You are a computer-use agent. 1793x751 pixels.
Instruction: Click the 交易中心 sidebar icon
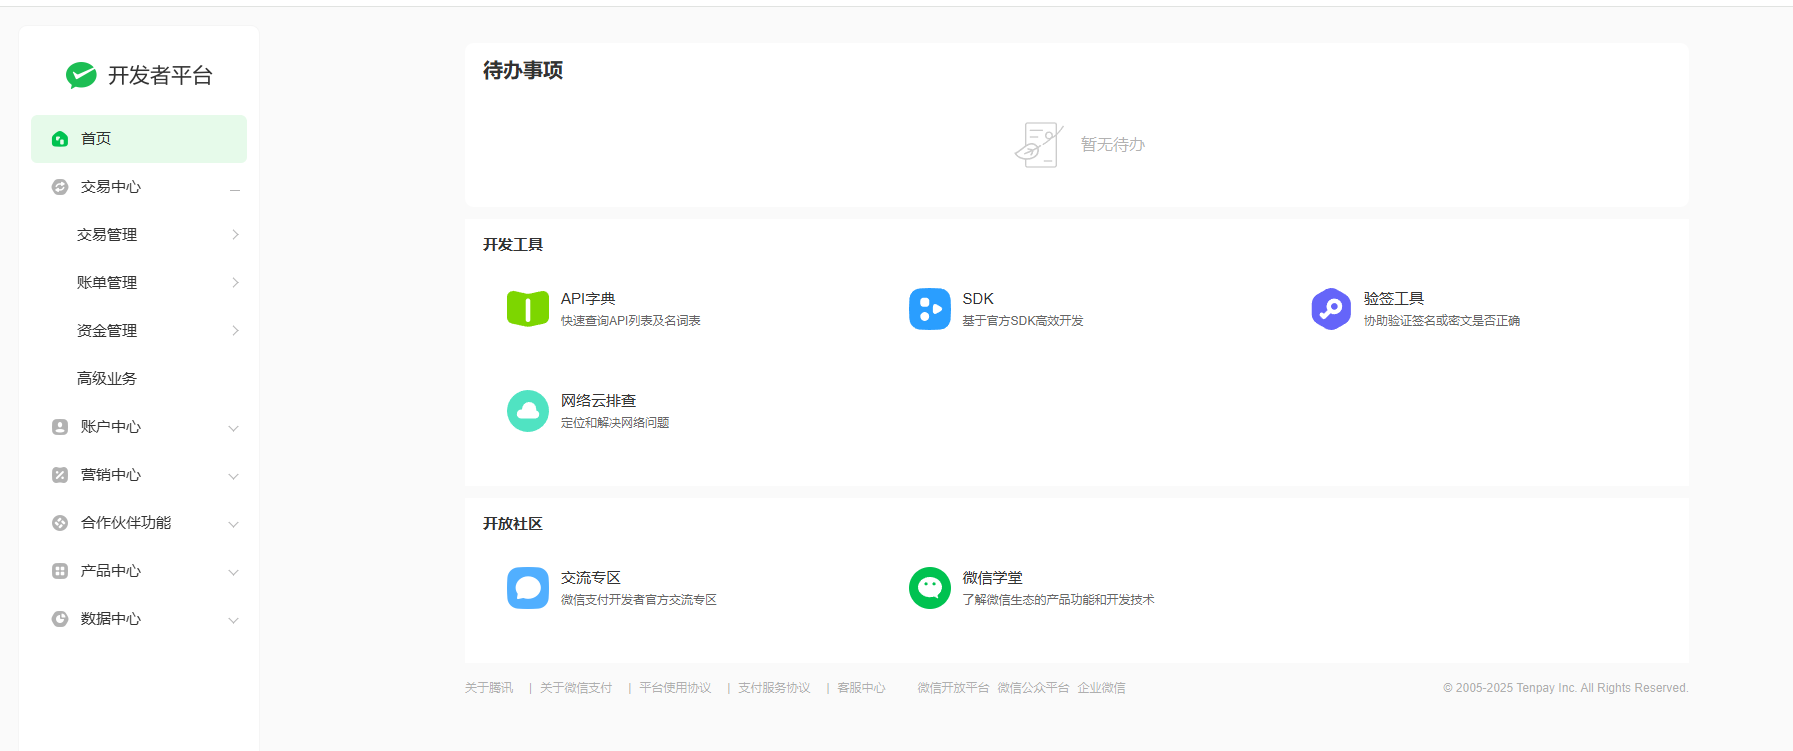60,187
